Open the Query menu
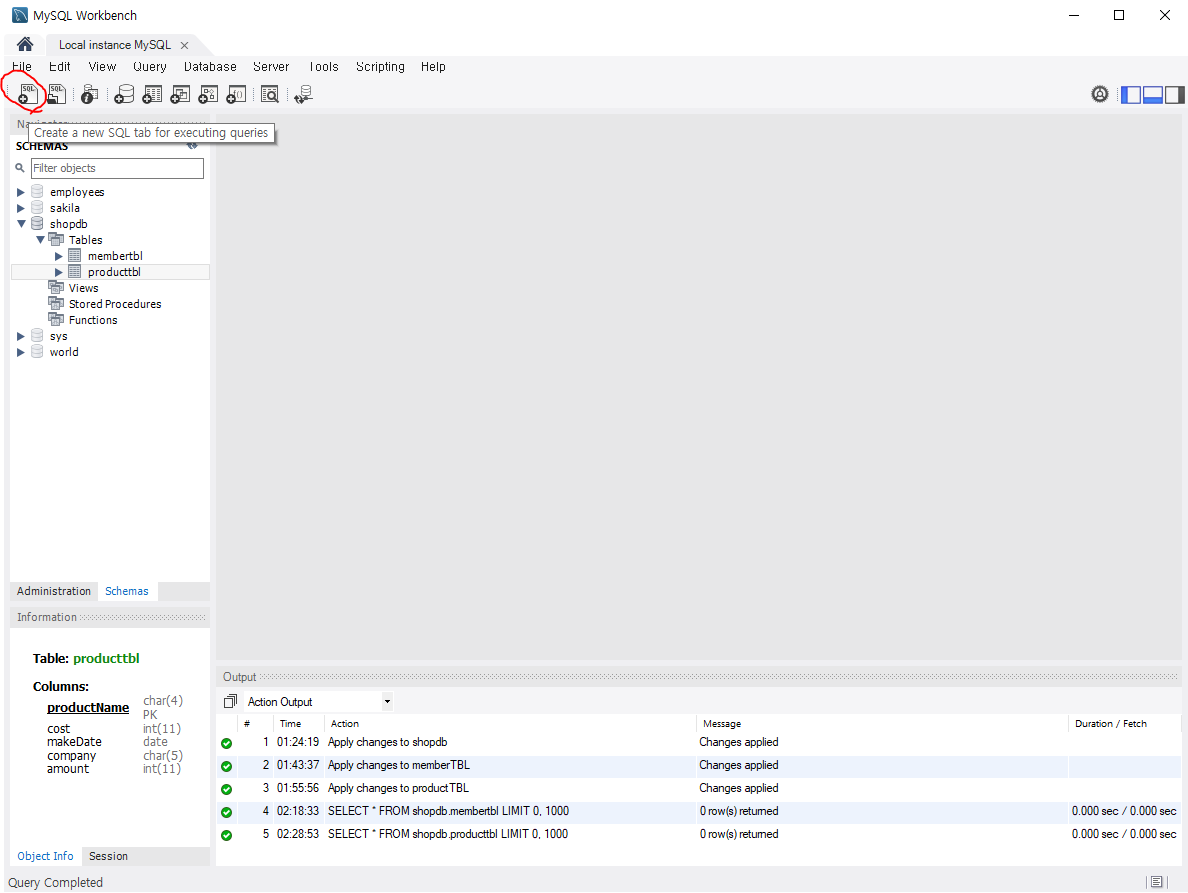1188x893 pixels. point(150,67)
